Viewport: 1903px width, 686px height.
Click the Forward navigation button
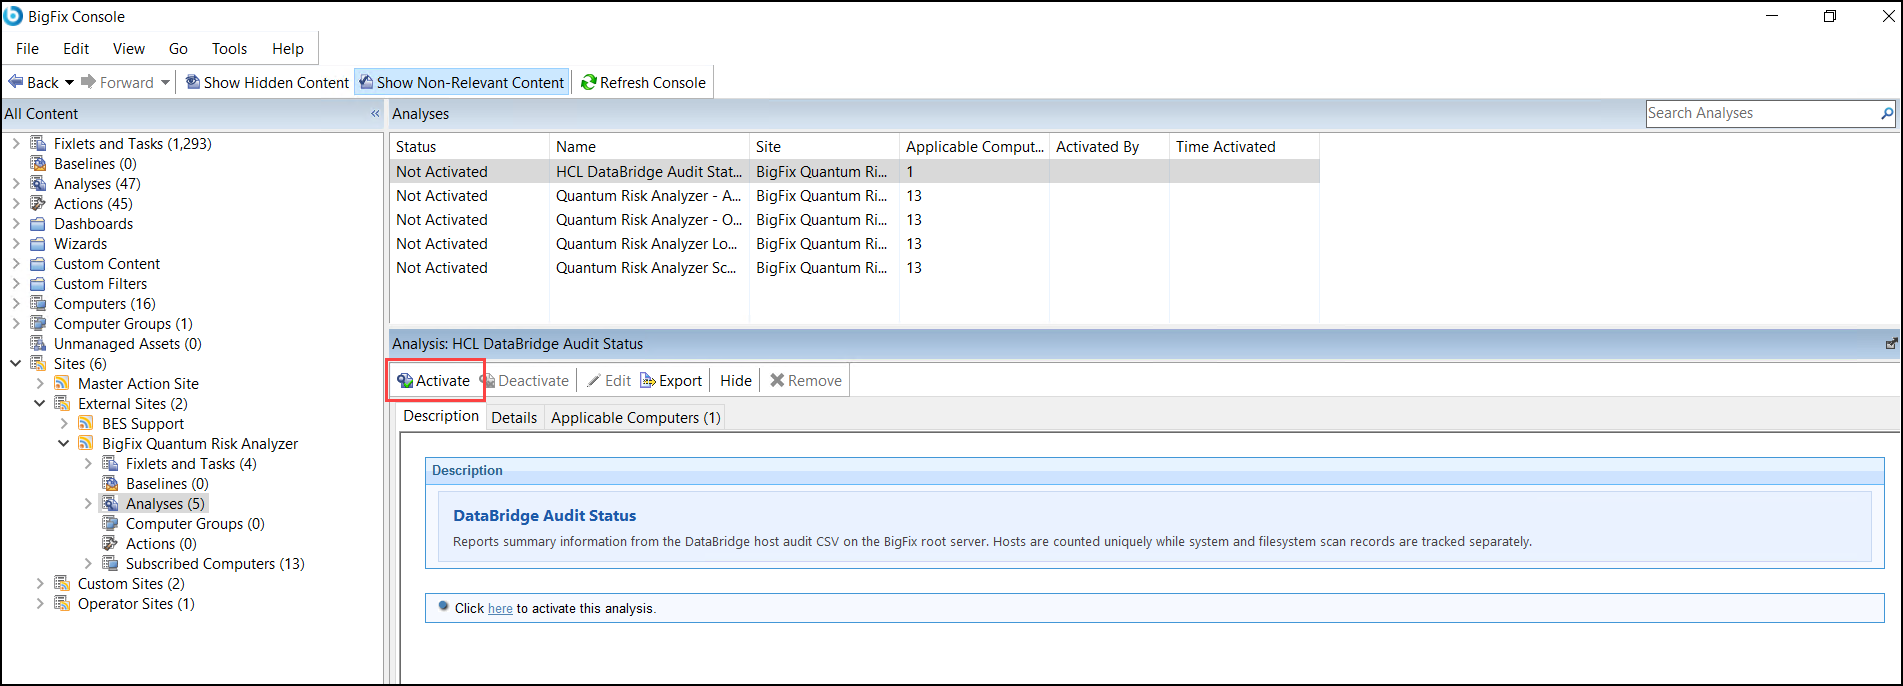pos(117,82)
